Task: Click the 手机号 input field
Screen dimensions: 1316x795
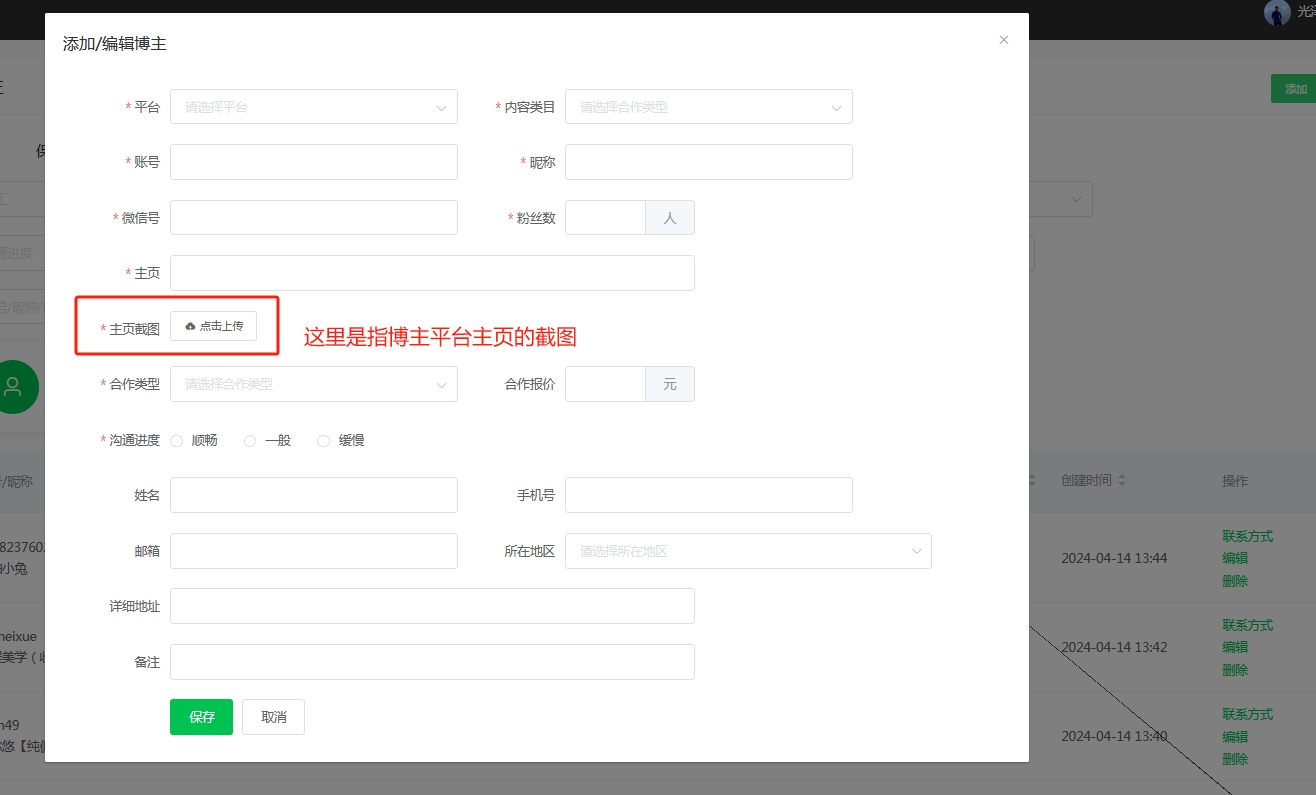Action: coord(708,495)
